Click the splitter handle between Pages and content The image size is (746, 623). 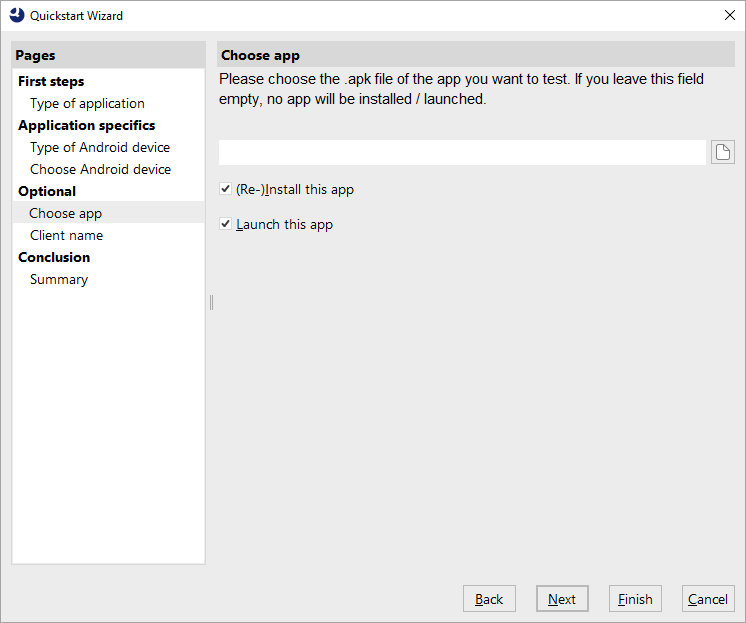pyautogui.click(x=211, y=302)
